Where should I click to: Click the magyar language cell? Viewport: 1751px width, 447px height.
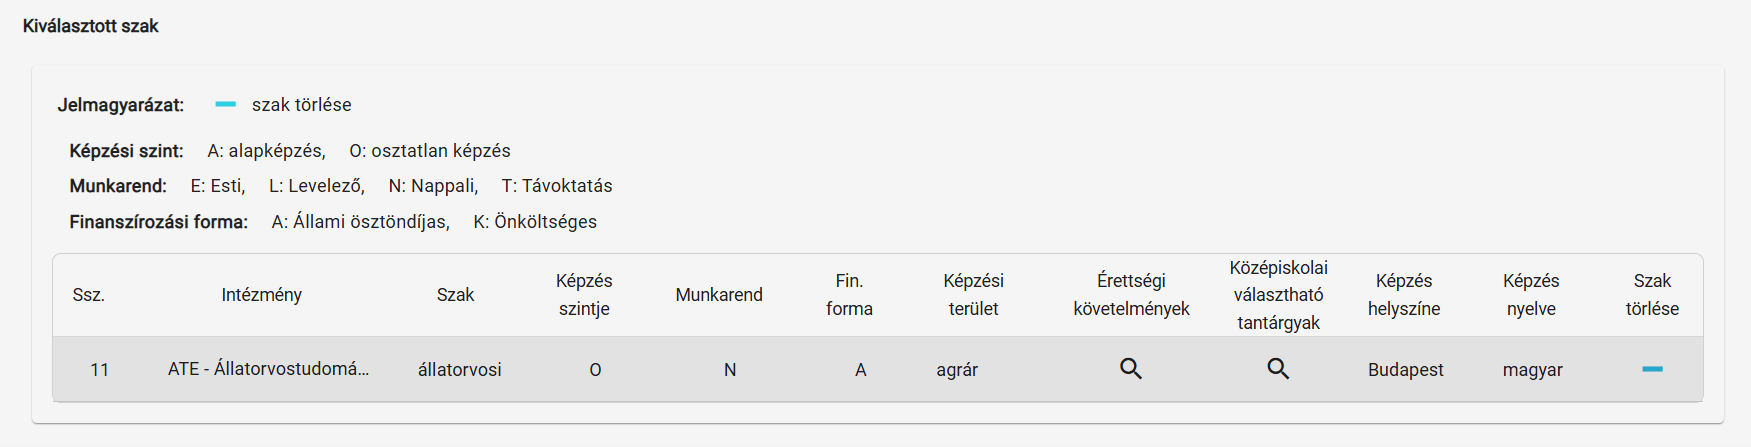[x=1532, y=370]
